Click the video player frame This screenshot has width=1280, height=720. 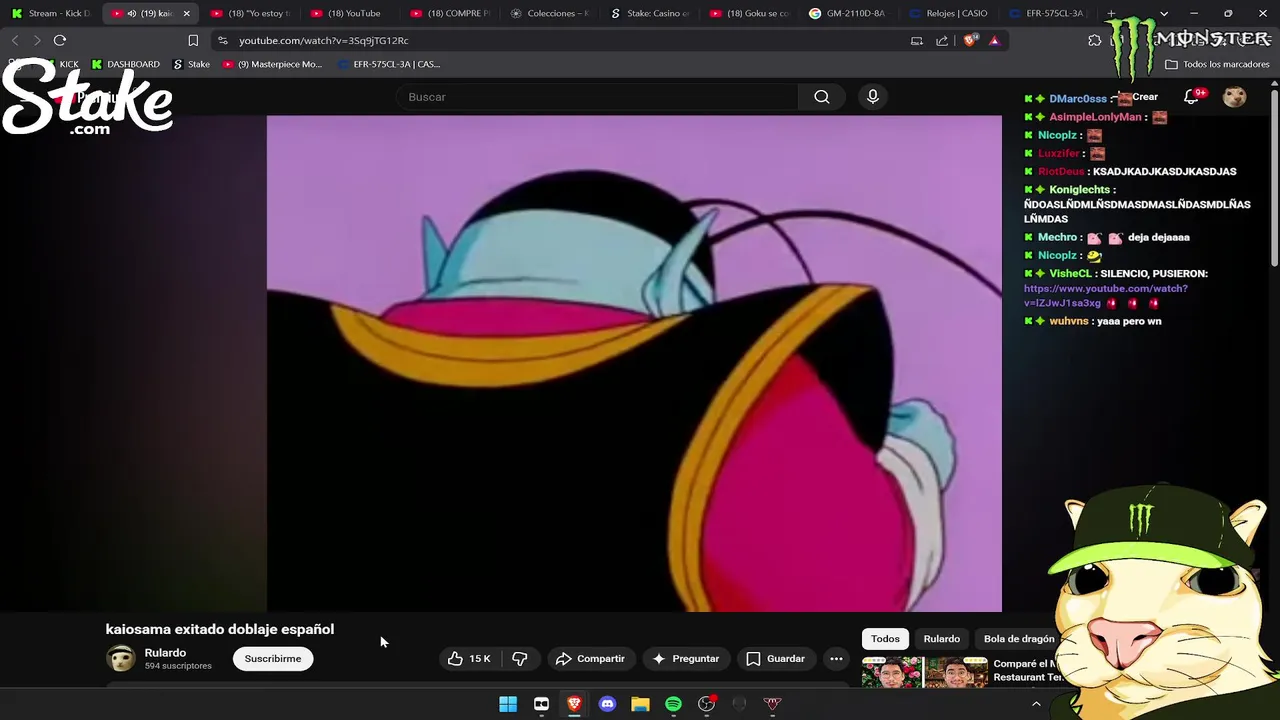click(x=634, y=363)
